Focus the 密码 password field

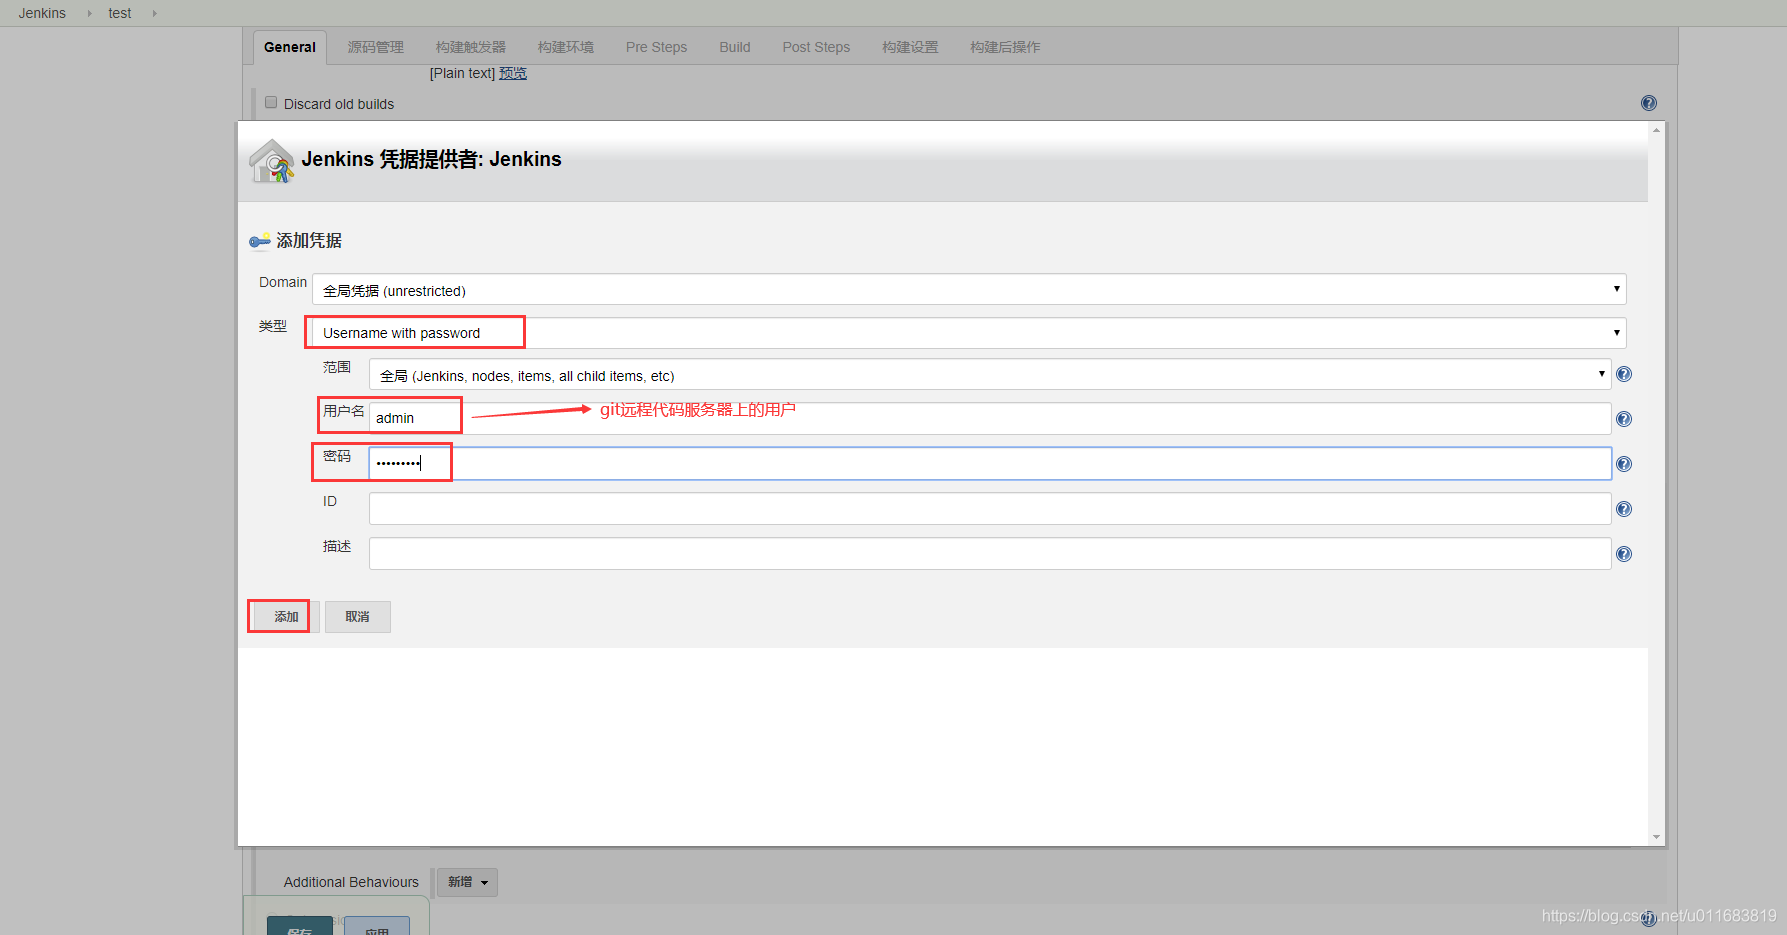pos(990,463)
